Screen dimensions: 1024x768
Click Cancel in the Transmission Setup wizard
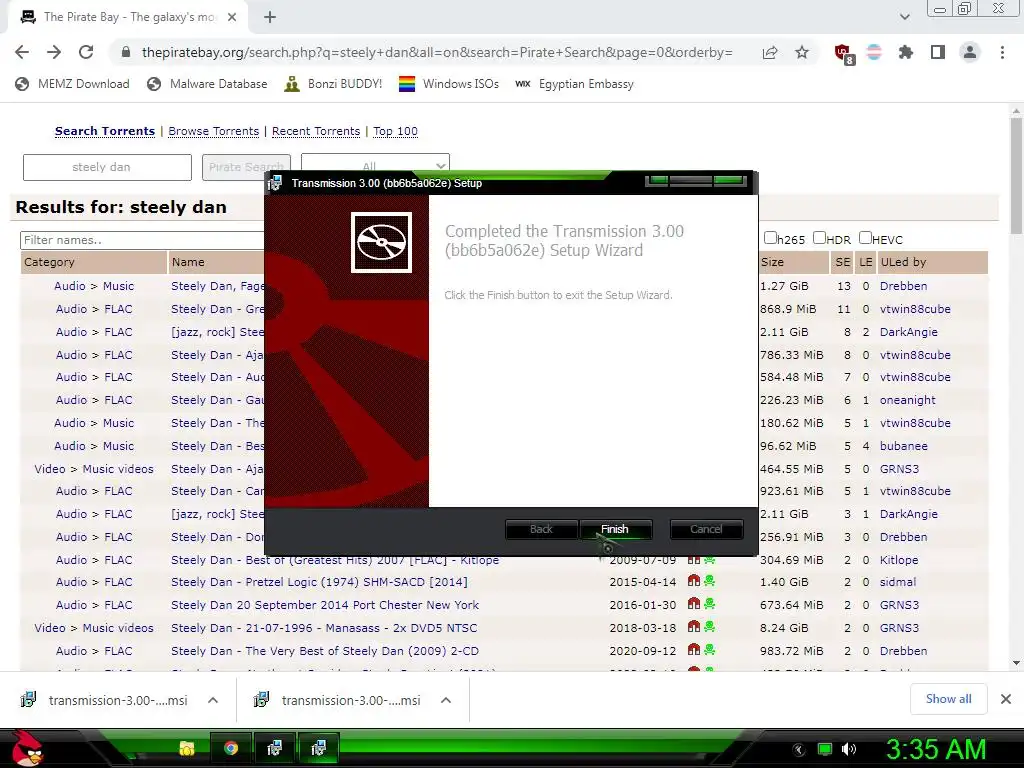(x=706, y=529)
